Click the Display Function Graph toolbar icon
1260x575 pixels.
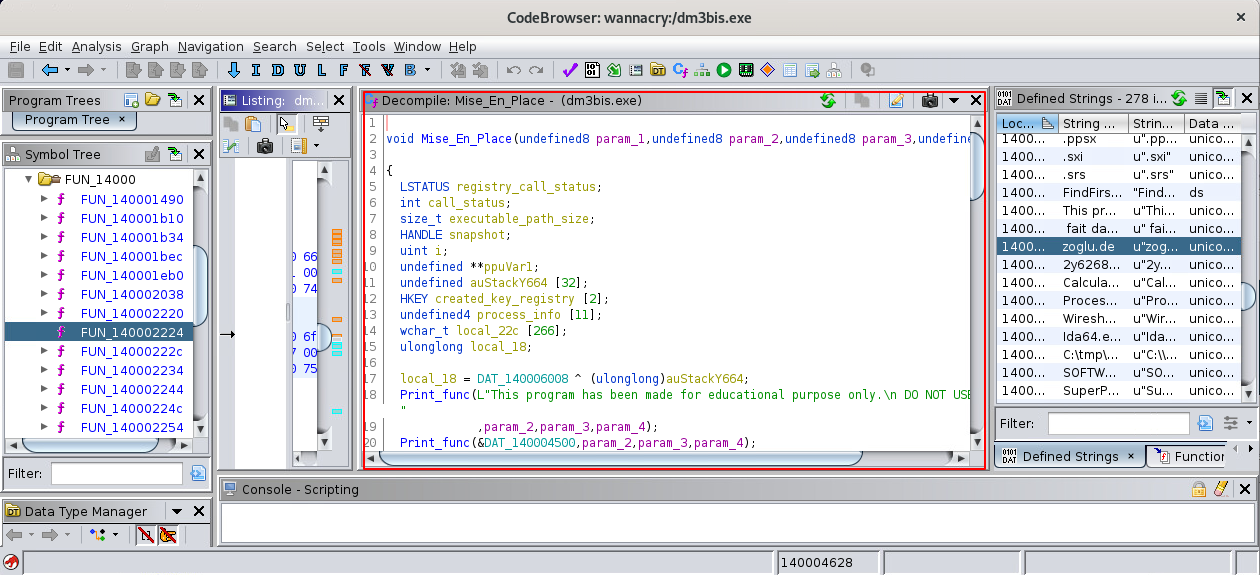(702, 70)
